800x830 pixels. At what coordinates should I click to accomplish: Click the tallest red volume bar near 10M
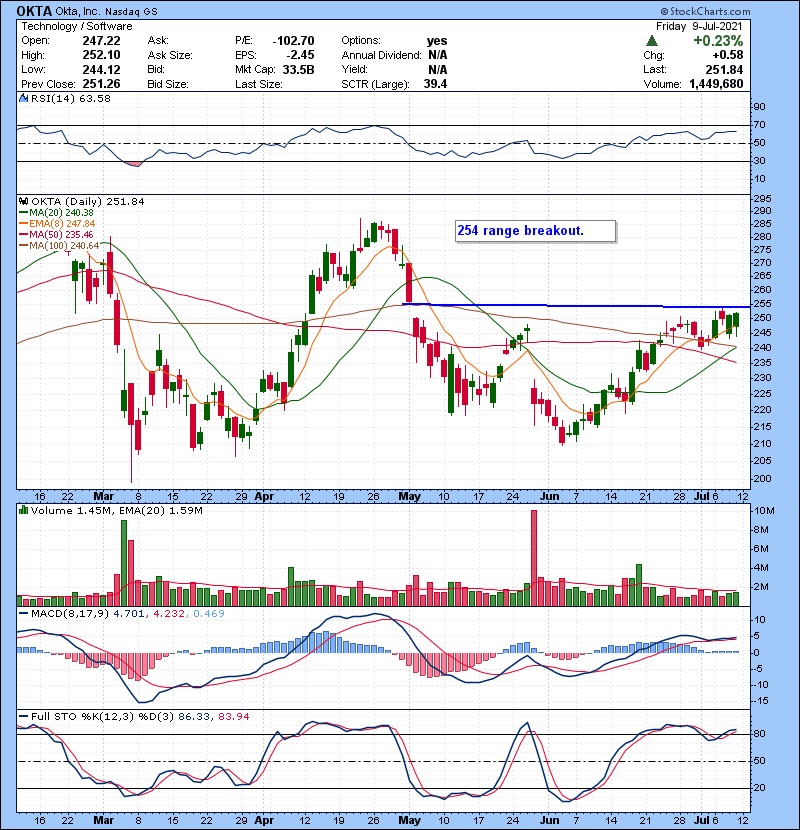coord(534,558)
